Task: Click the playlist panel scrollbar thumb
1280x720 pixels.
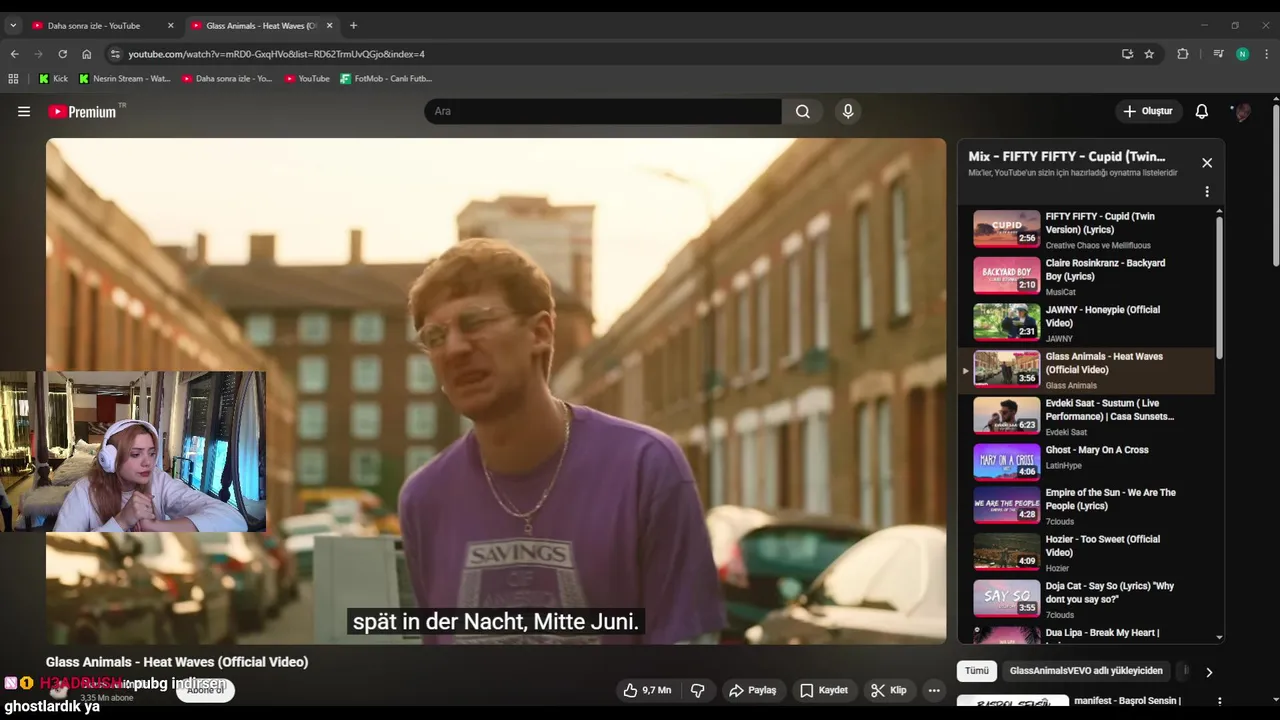Action: (x=1219, y=288)
